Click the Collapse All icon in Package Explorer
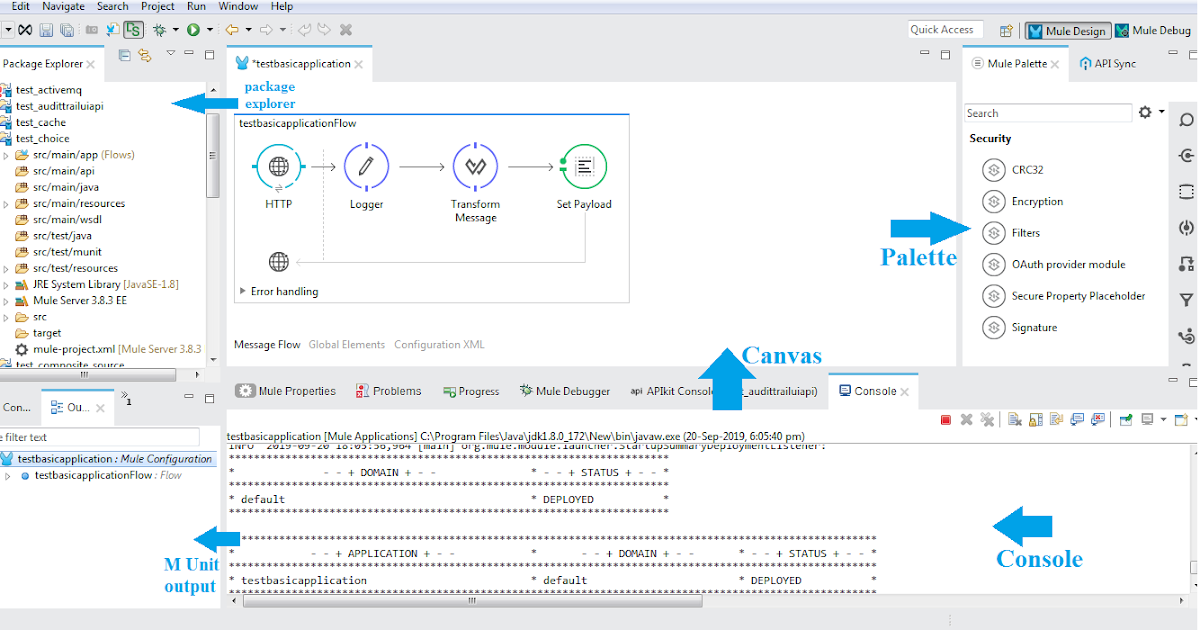 [x=125, y=56]
